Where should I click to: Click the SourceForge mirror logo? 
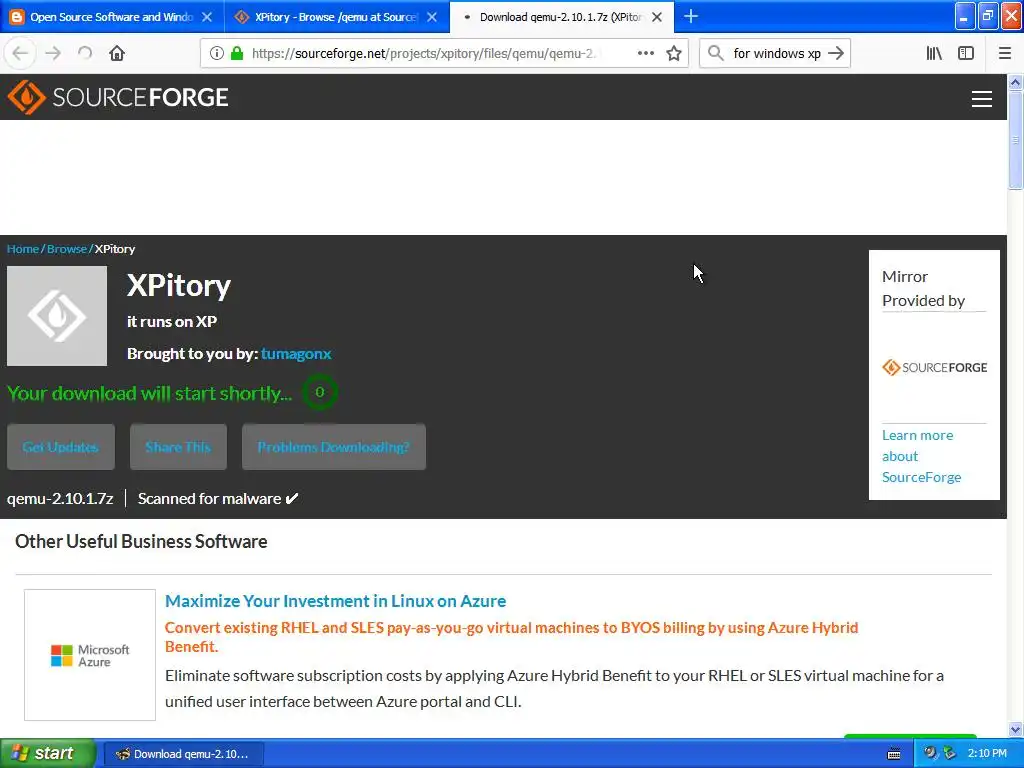point(935,368)
